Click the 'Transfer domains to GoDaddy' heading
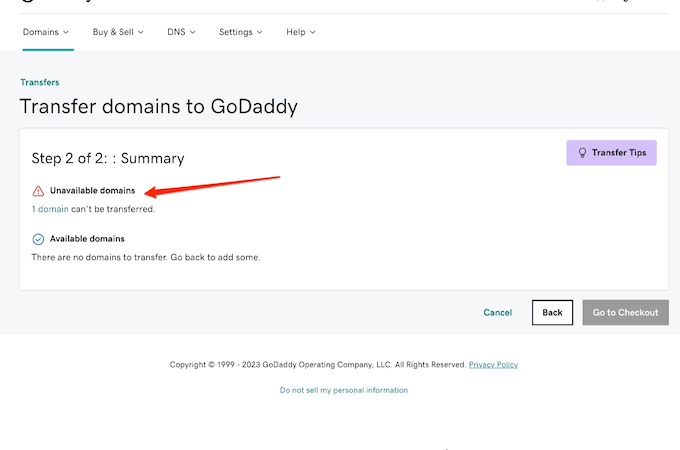680x450 pixels. tap(158, 106)
